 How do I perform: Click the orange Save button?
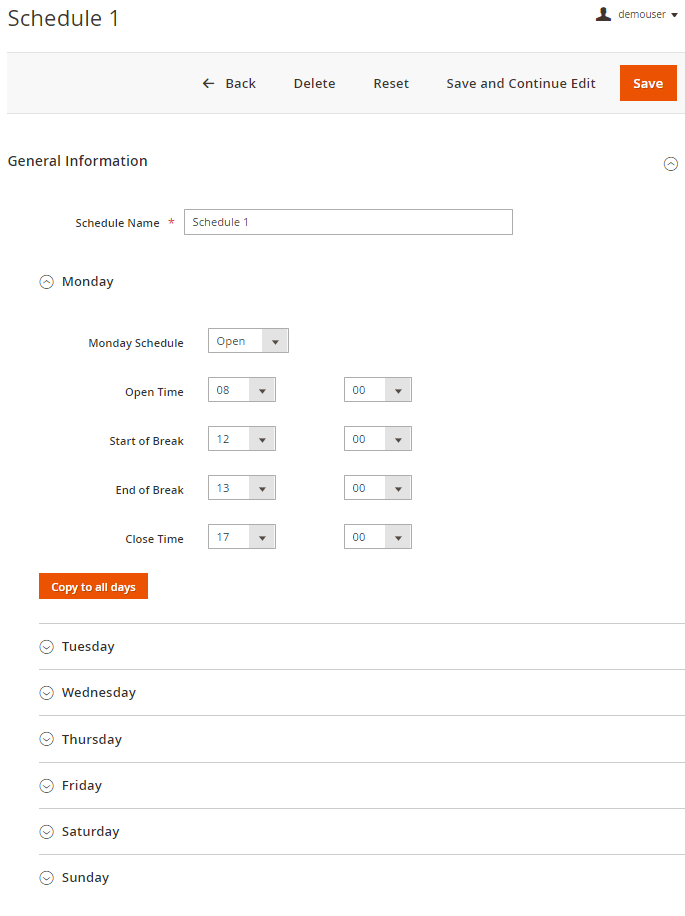[x=647, y=83]
